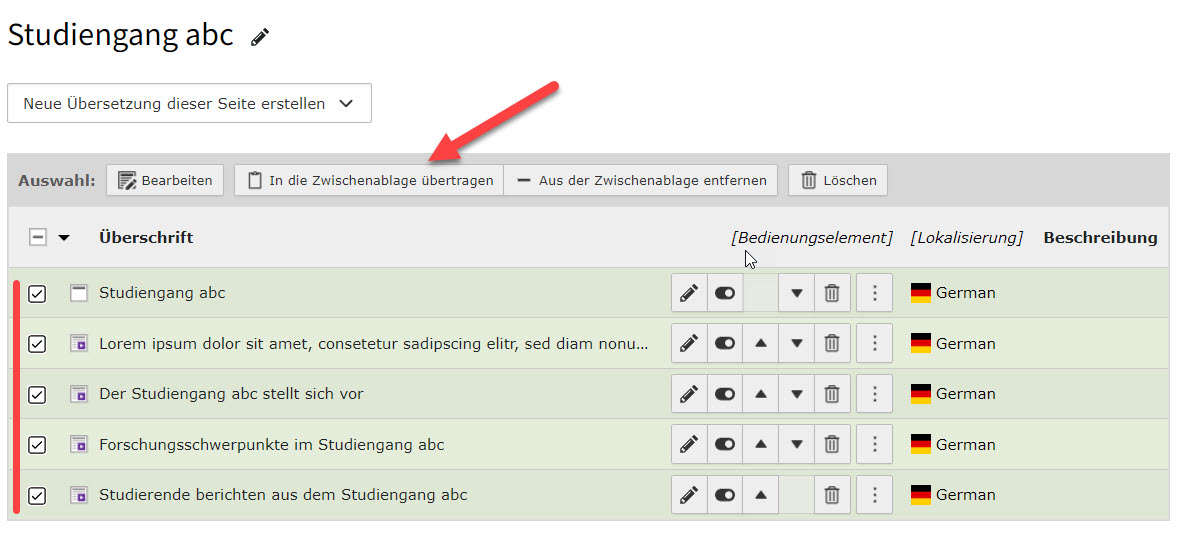
Task: Uncheck checkbox for 'Studierende berichten' row
Action: pyautogui.click(x=37, y=495)
